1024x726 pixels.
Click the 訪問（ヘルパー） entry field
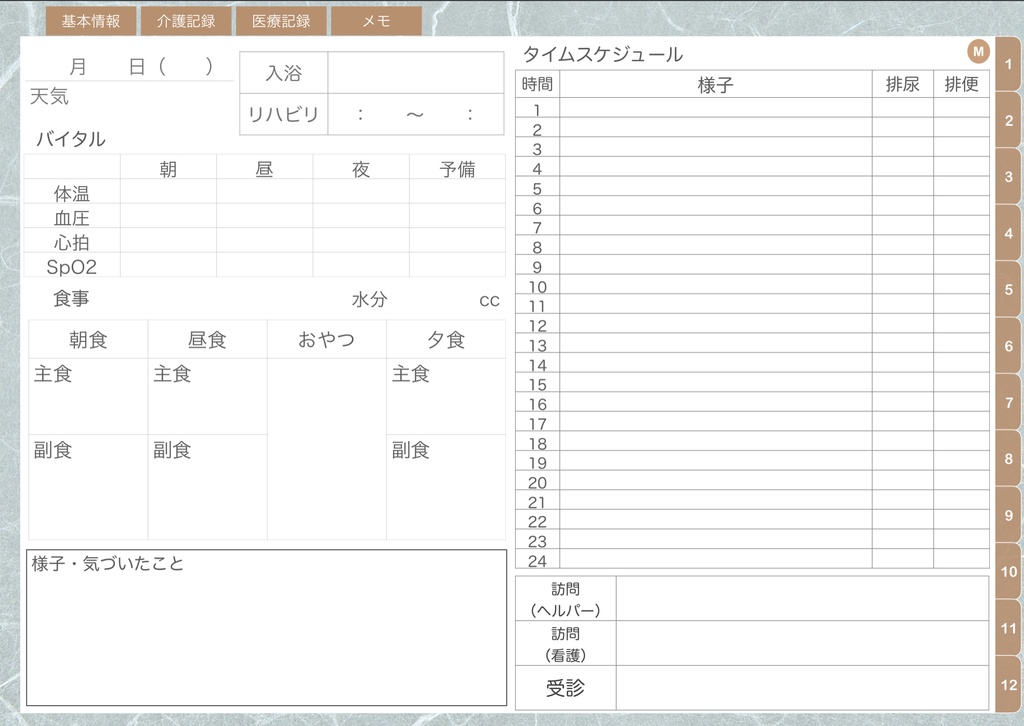(800, 597)
